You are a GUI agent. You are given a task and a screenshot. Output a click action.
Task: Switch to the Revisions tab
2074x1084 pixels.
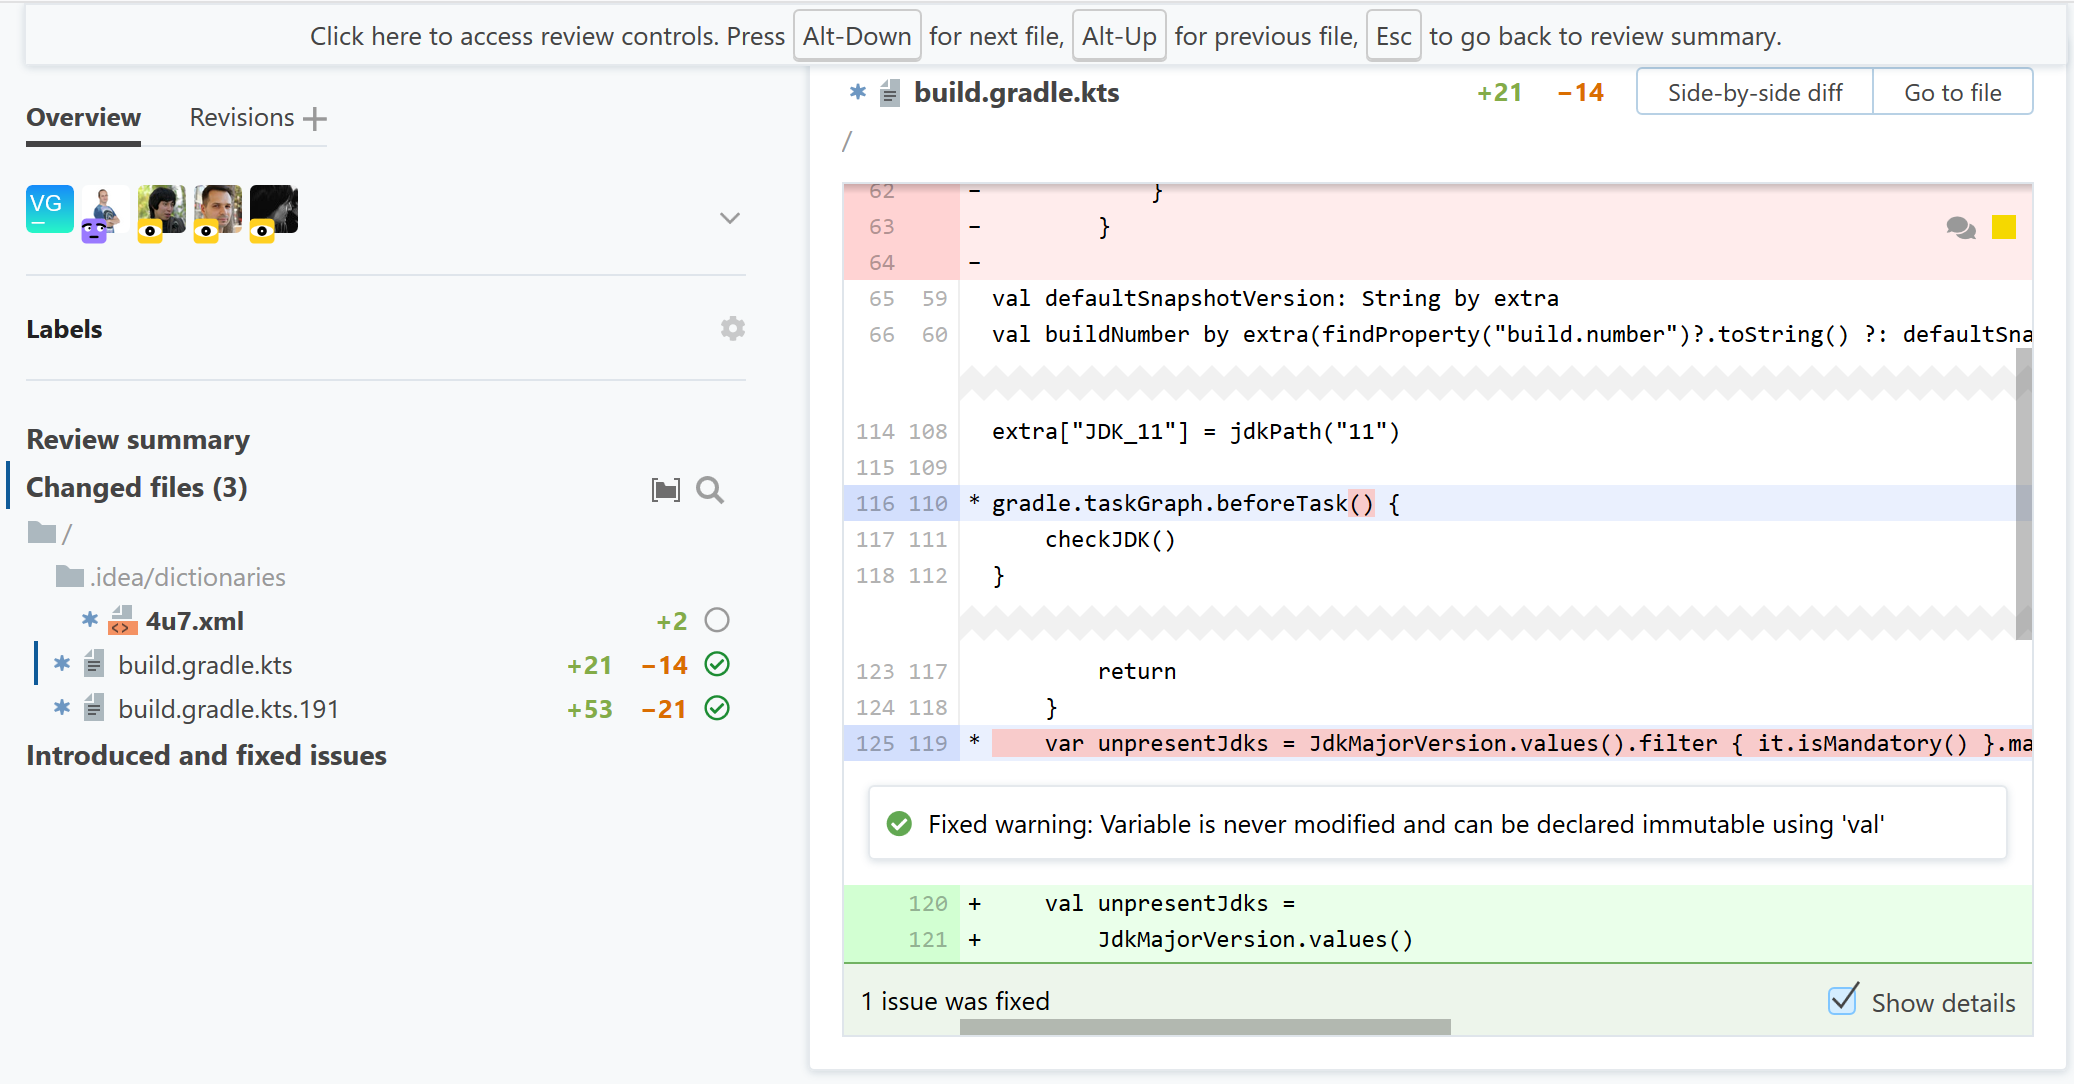[242, 118]
